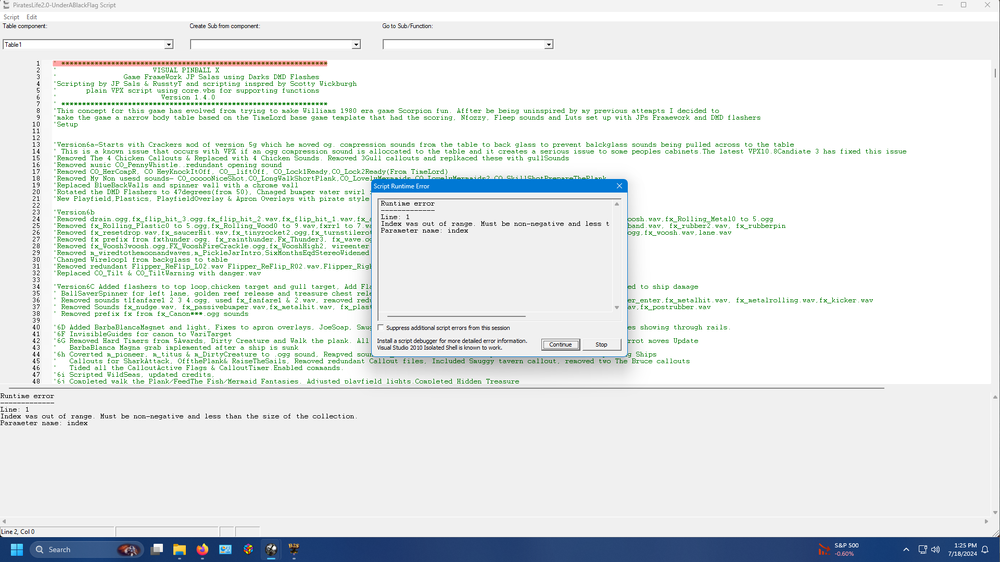Click the 'Replaced CO_Tilt' comment line
Screen dimensions: 1000x562
[158, 273]
